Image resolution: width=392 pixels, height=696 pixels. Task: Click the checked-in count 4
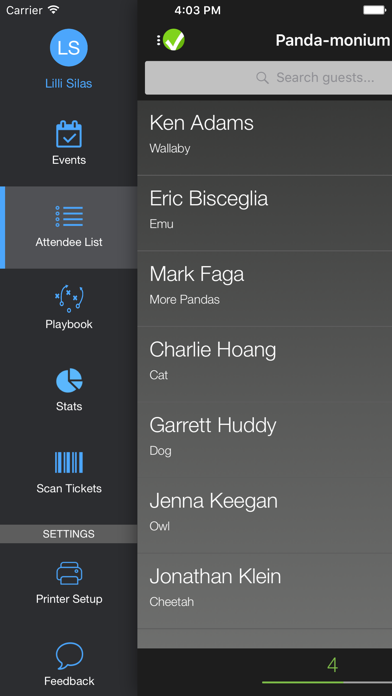(x=333, y=665)
